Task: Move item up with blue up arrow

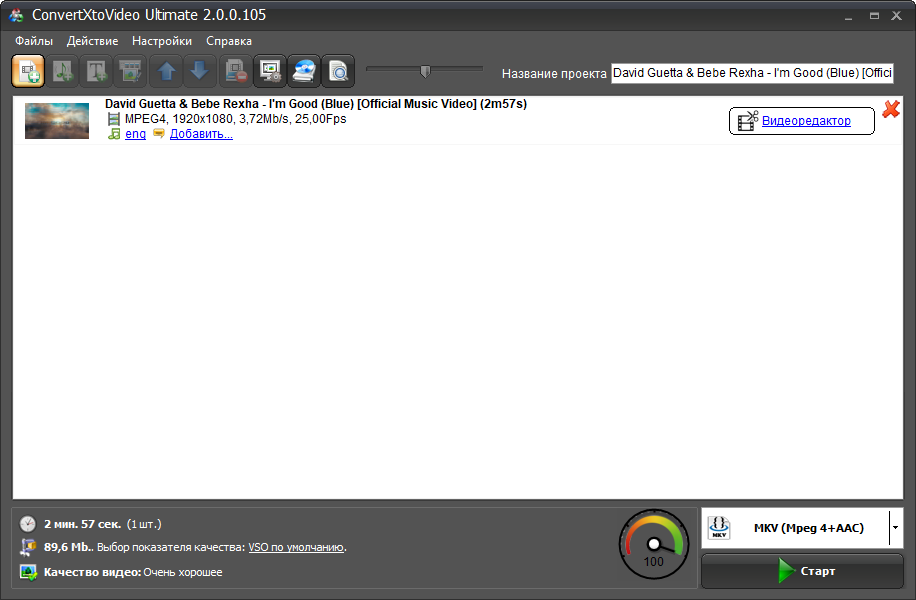Action: click(166, 71)
